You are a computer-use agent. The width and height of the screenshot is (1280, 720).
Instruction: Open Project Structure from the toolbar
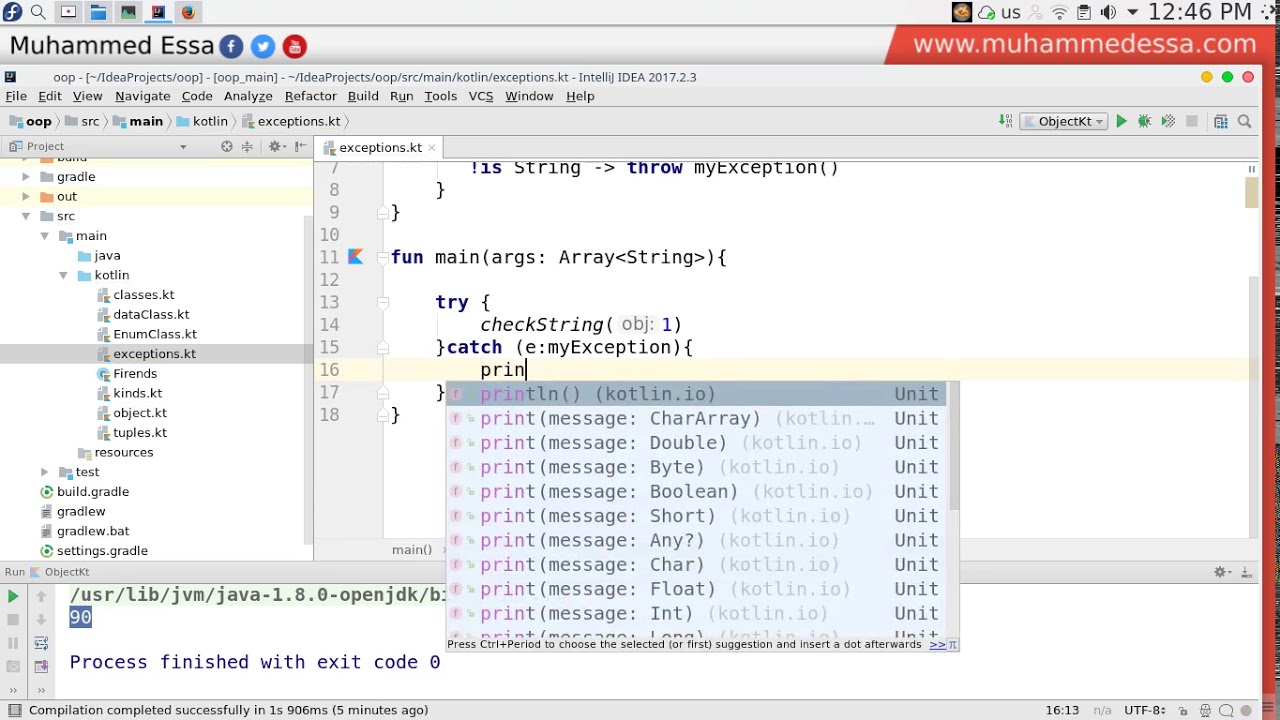(1220, 121)
